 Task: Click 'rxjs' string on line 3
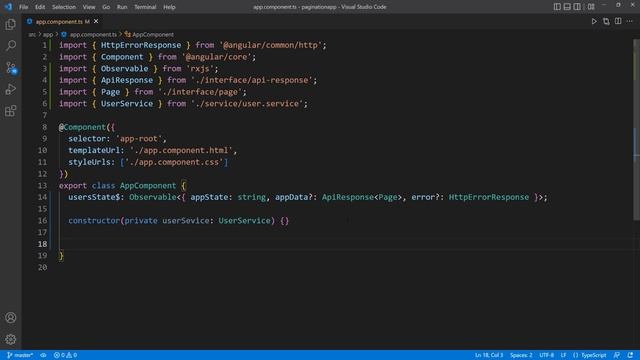[202, 69]
